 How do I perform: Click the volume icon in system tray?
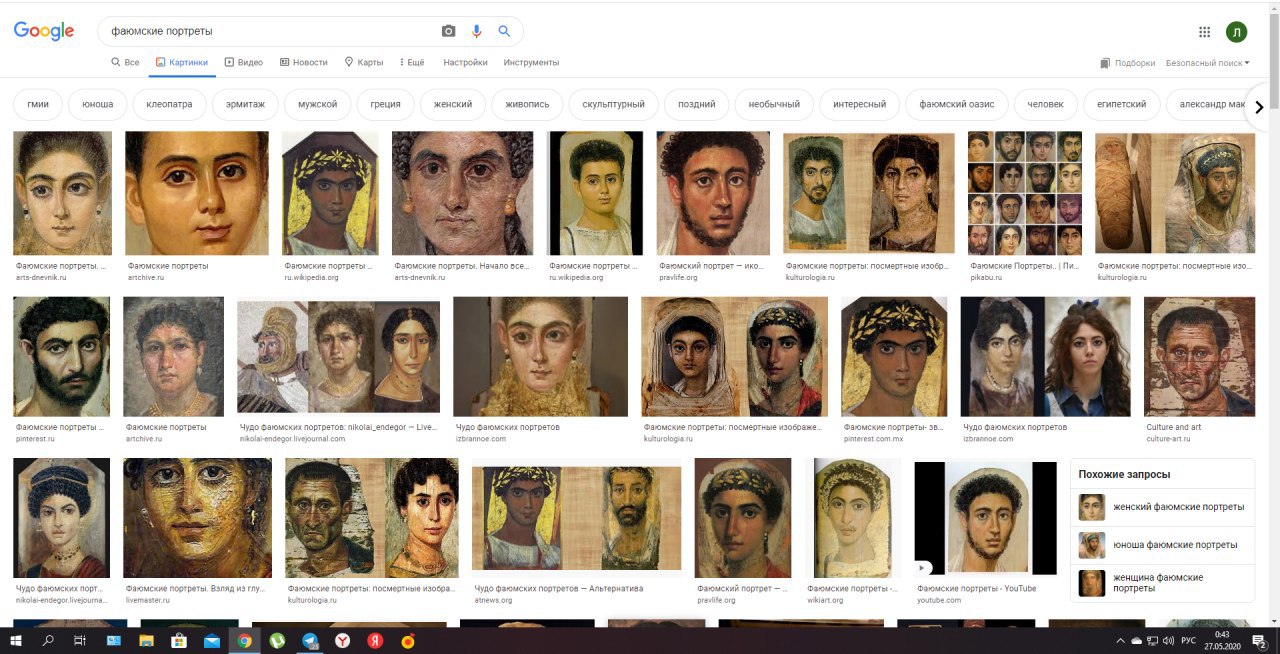tap(1169, 641)
